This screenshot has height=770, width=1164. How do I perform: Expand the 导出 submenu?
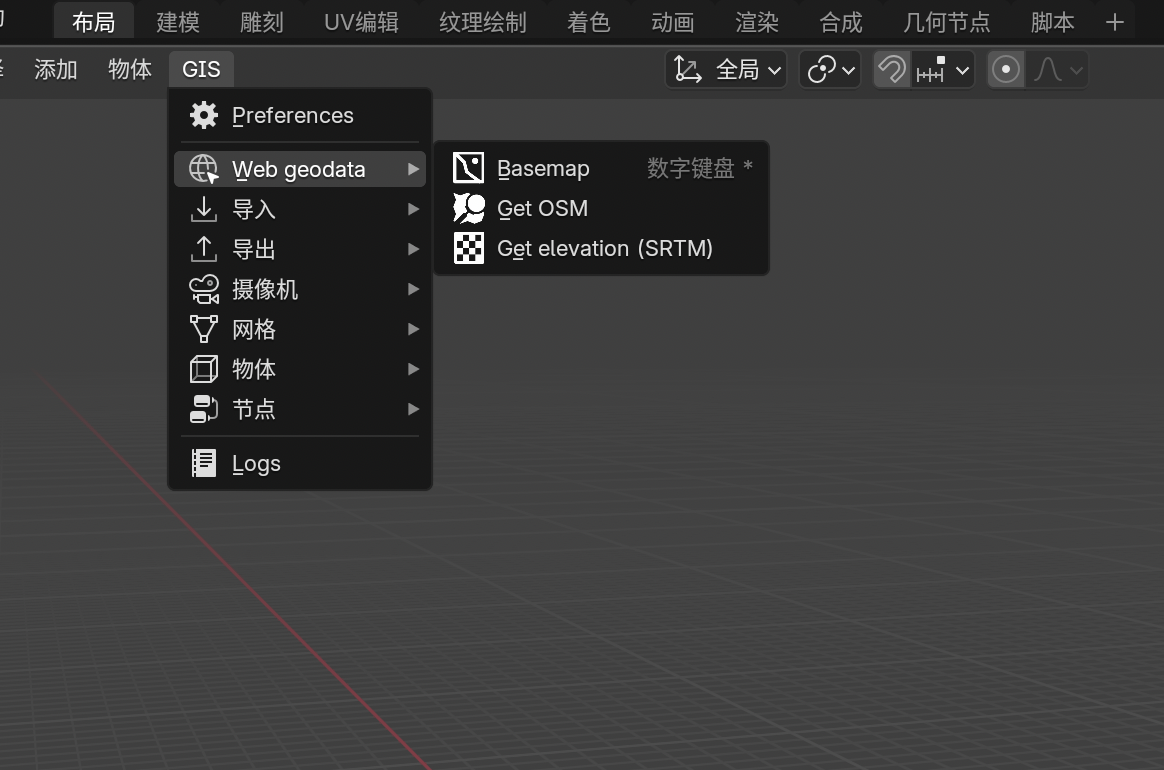(300, 249)
